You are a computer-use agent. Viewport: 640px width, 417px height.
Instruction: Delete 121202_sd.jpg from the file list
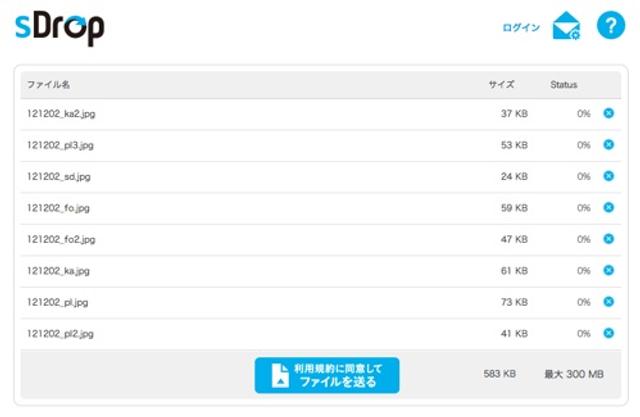(x=608, y=177)
